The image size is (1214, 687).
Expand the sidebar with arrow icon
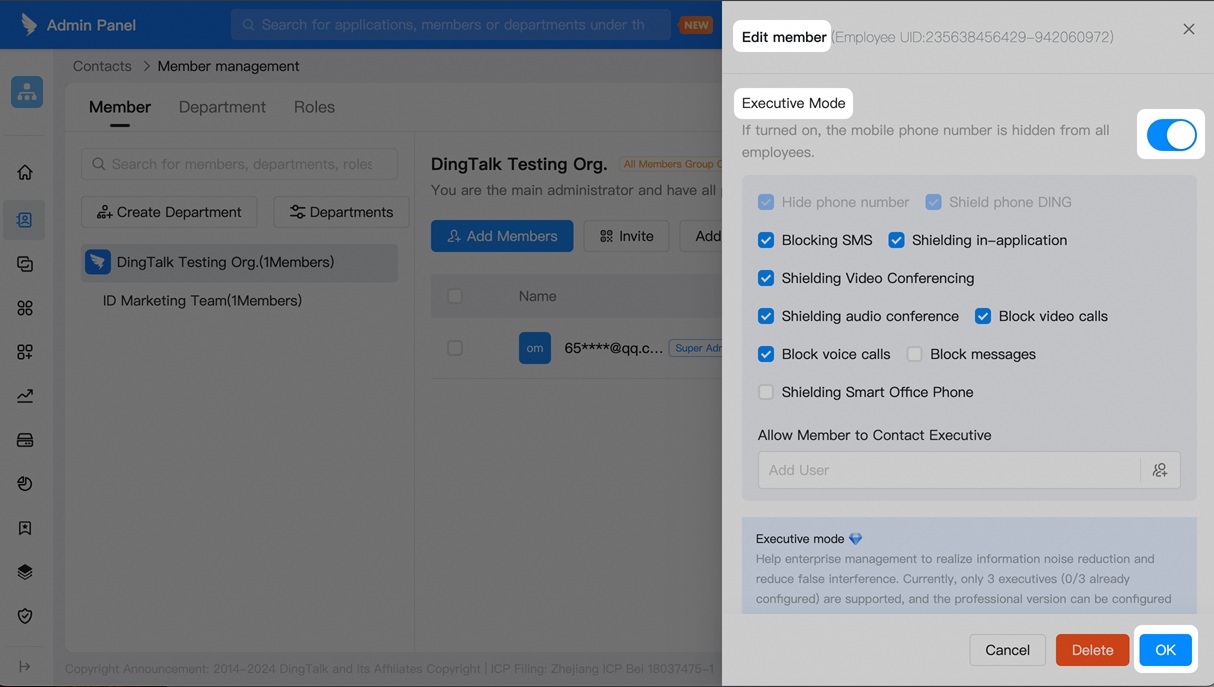tap(25, 666)
